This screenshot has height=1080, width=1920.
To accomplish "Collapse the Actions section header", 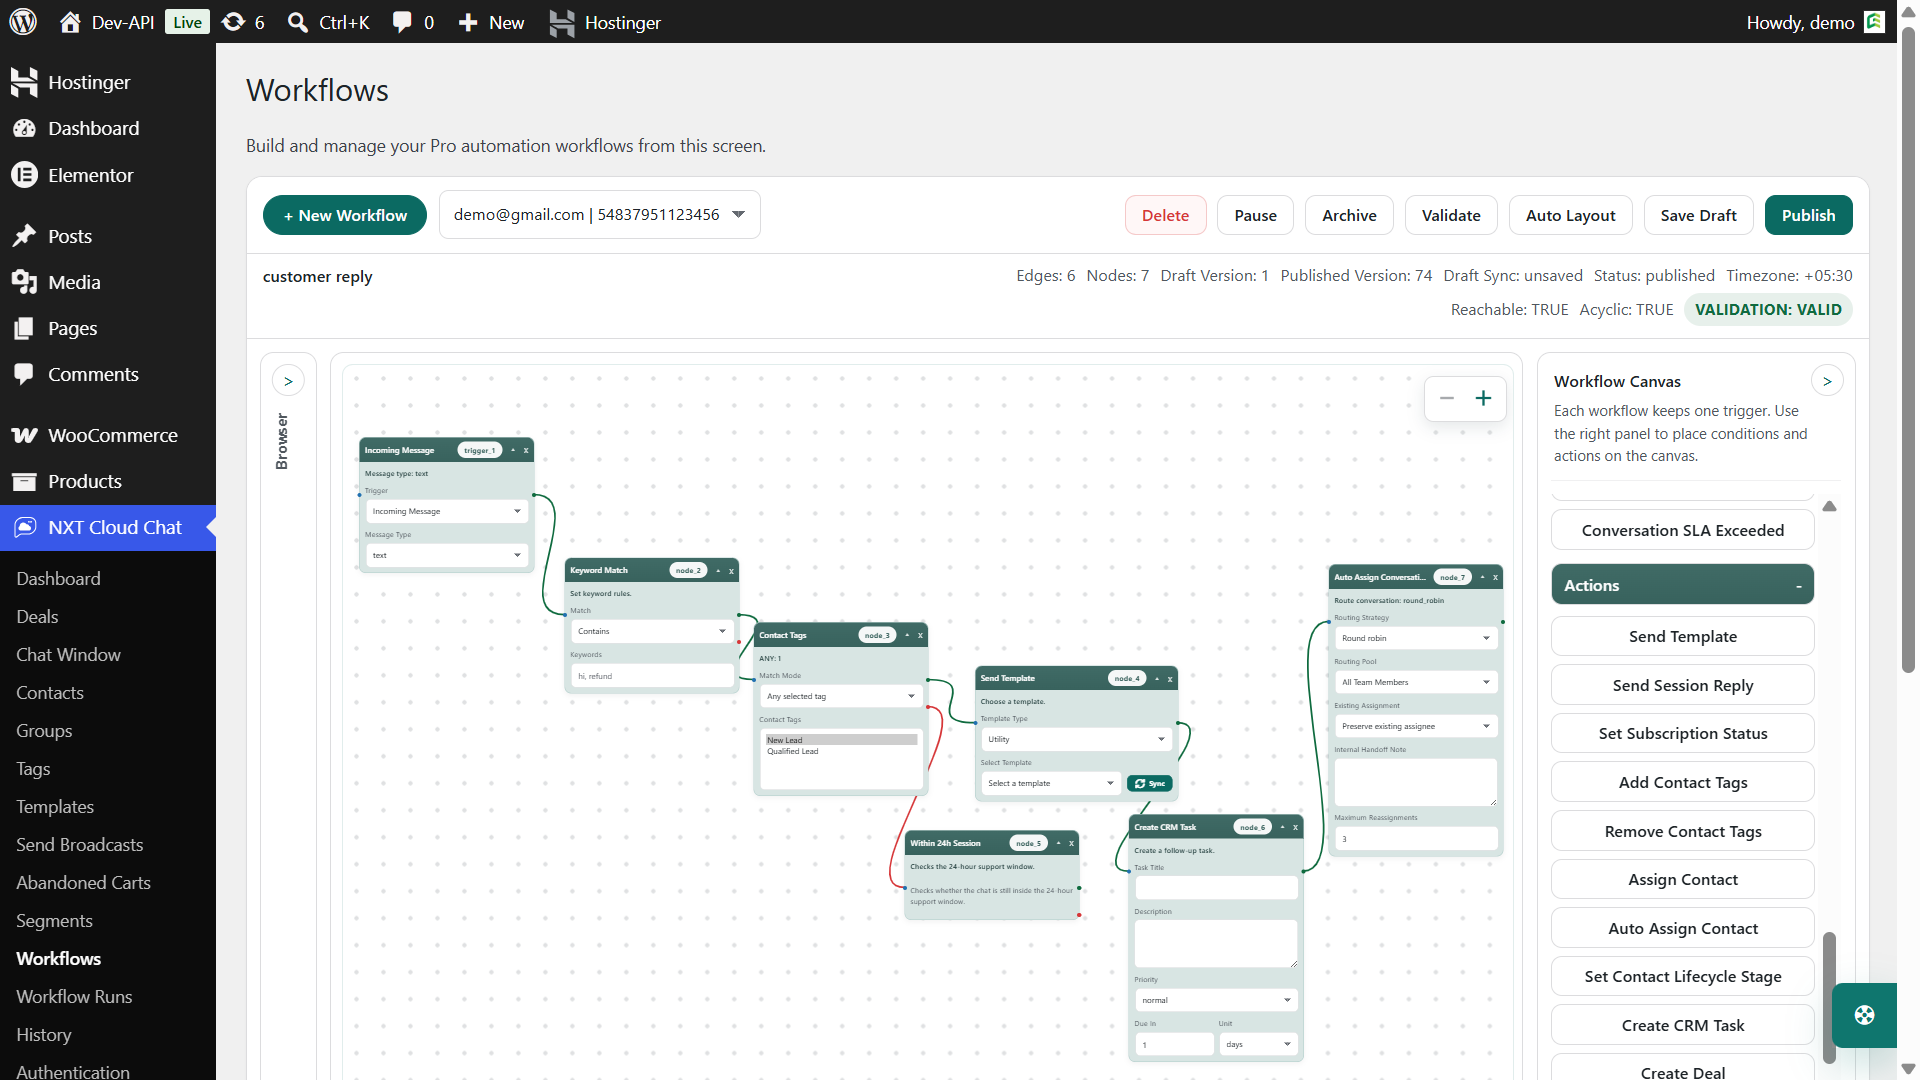I will click(x=1683, y=585).
